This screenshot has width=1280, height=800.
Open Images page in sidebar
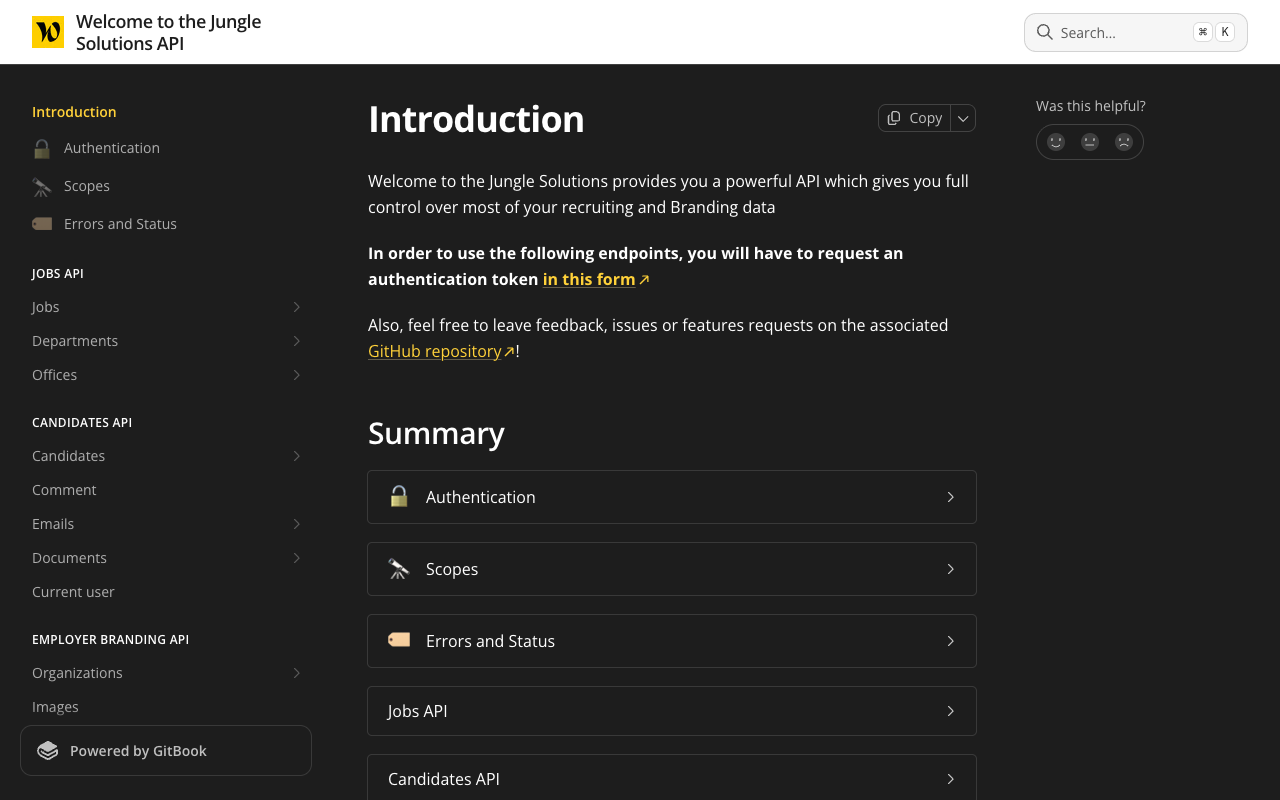pos(55,707)
